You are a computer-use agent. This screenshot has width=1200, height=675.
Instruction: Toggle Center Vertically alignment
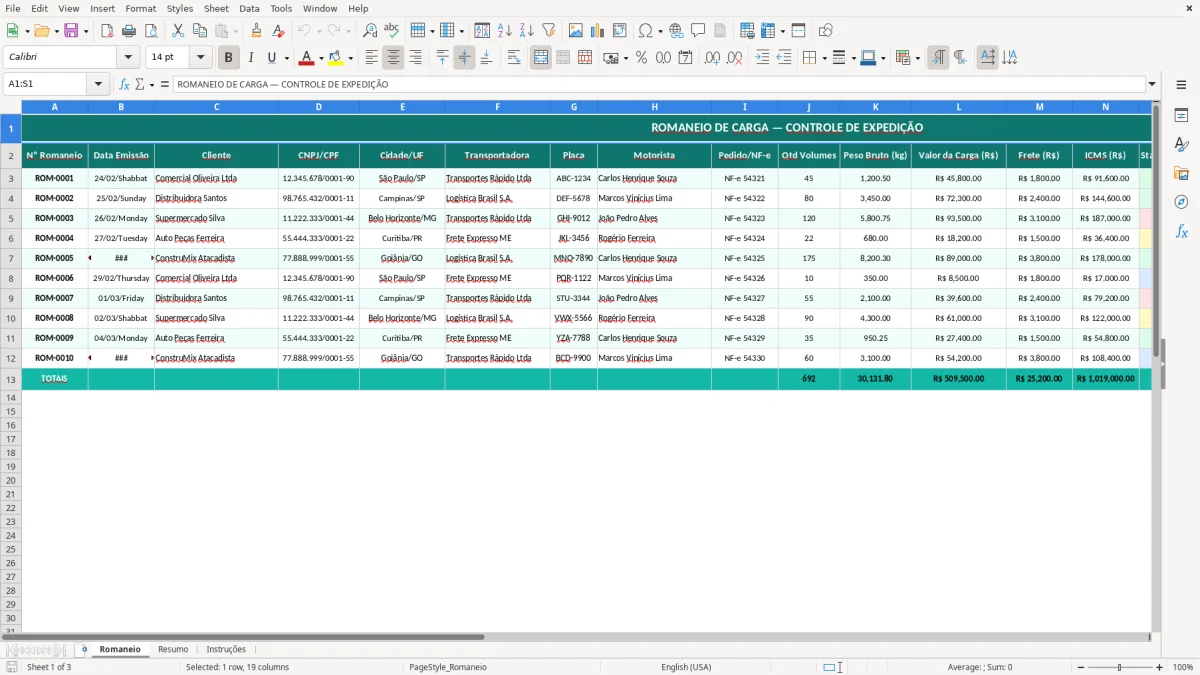point(464,58)
